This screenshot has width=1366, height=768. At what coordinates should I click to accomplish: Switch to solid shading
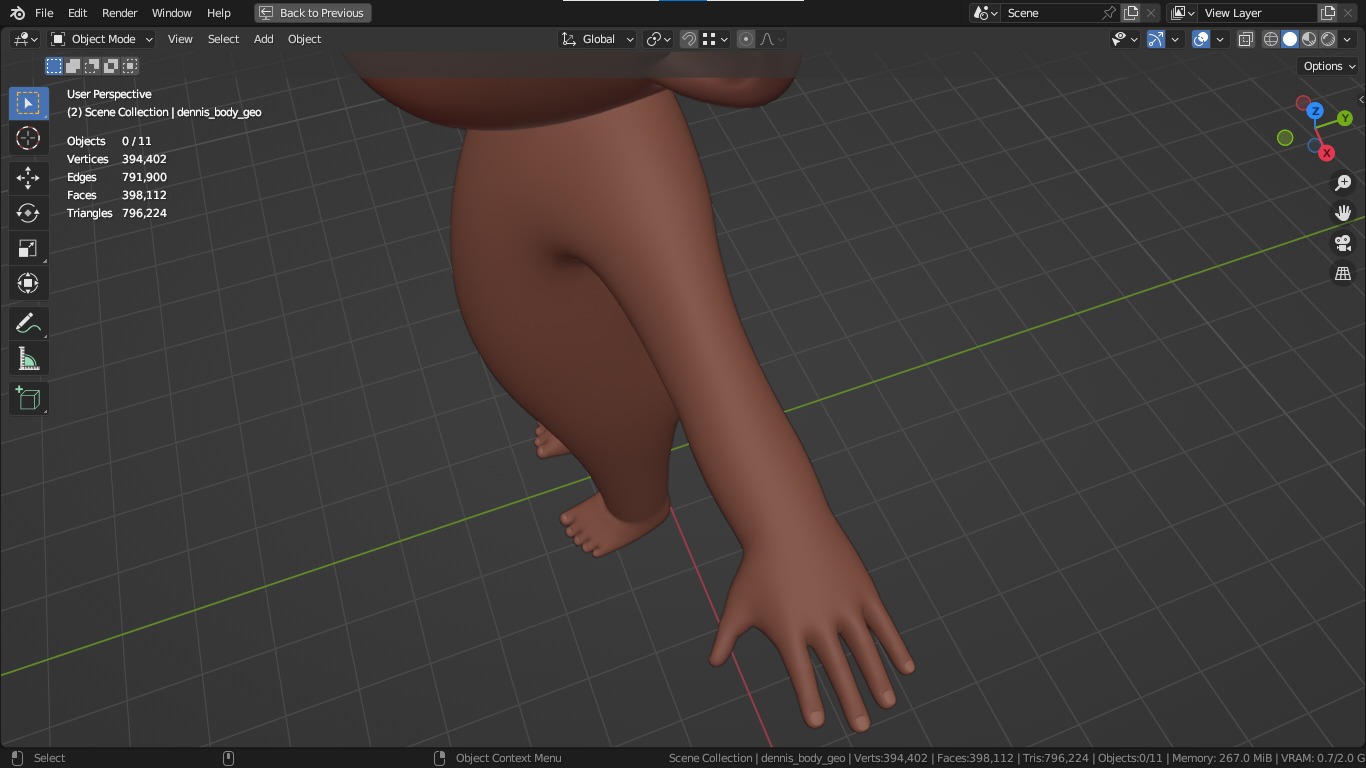click(x=1290, y=39)
